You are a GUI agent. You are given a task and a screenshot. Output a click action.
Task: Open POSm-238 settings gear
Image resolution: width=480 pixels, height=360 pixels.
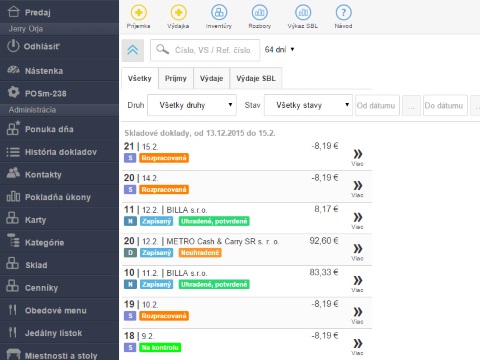point(13,92)
